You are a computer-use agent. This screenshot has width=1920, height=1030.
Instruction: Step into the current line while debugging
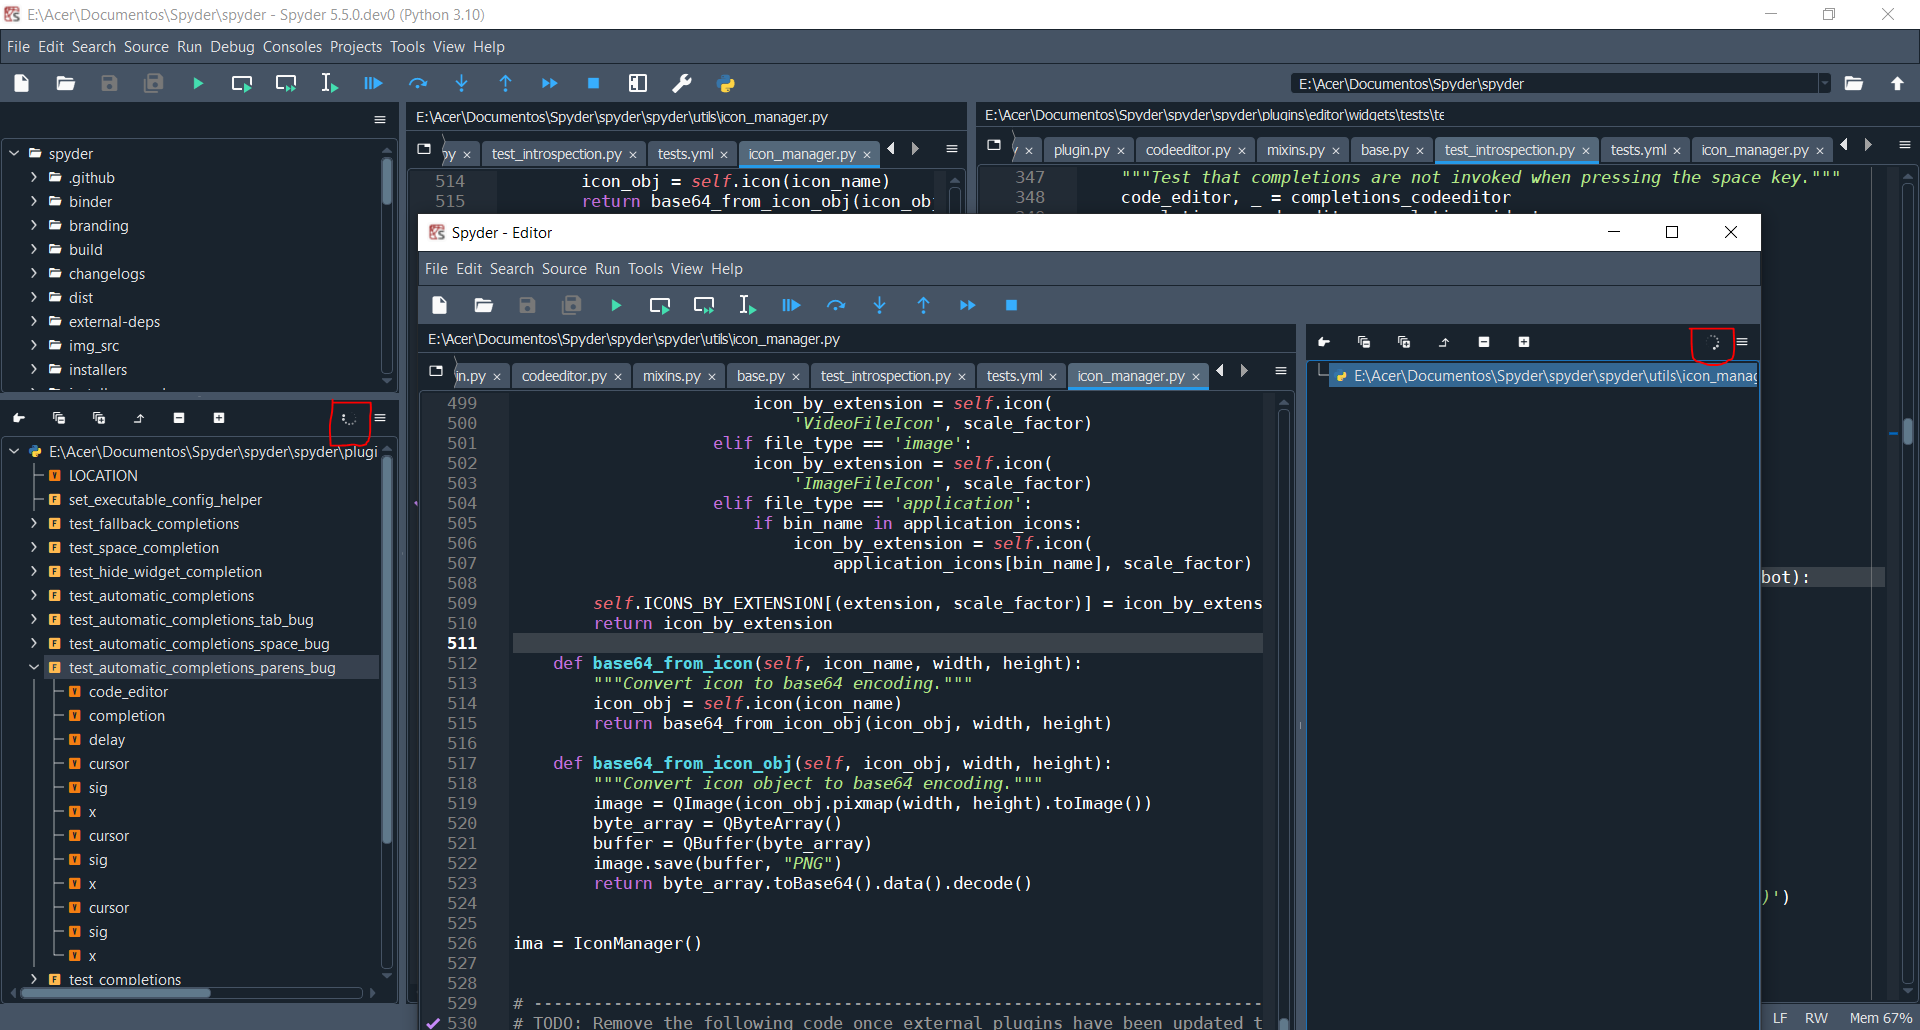pos(462,83)
